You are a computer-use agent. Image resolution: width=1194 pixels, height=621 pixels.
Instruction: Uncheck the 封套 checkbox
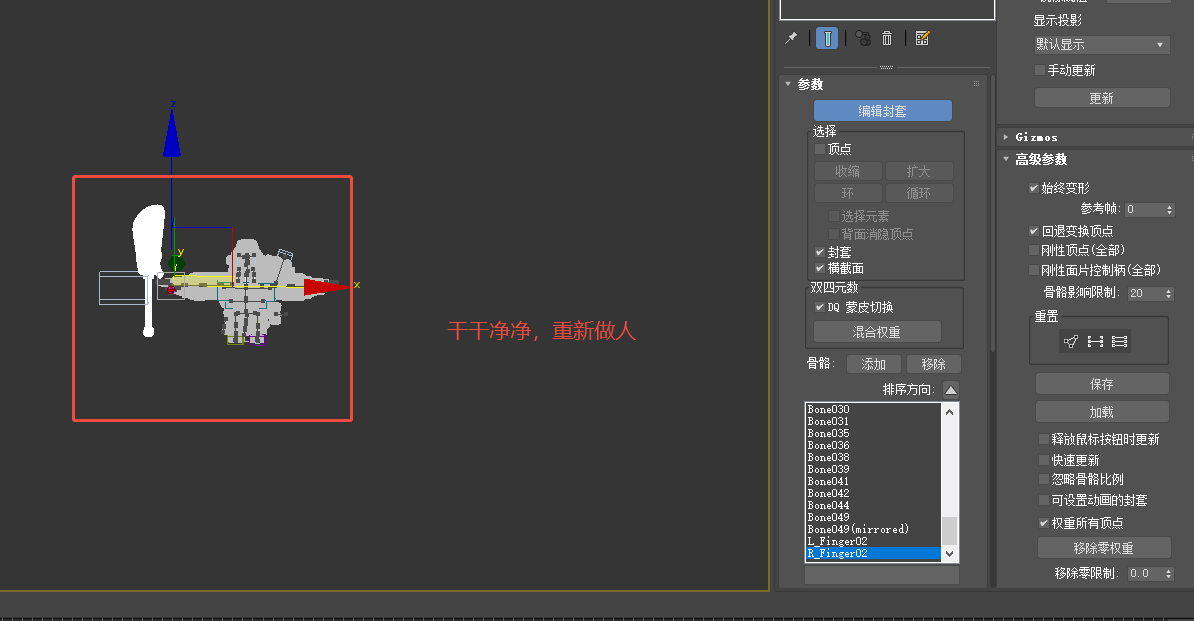820,252
